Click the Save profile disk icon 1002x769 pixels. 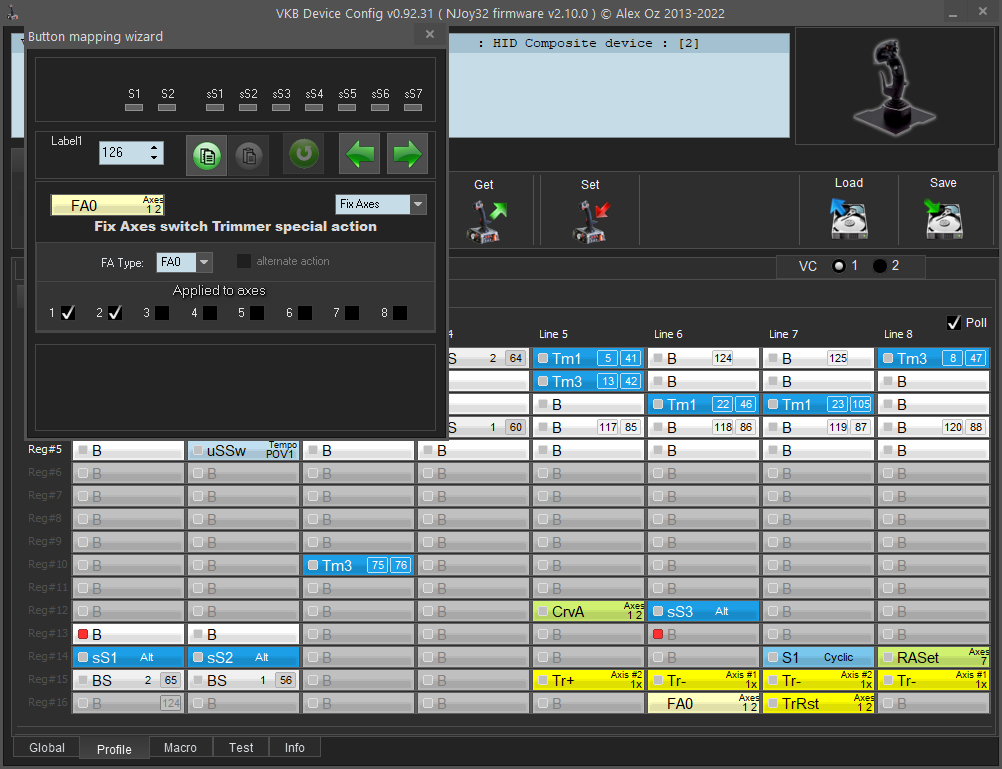(x=943, y=217)
